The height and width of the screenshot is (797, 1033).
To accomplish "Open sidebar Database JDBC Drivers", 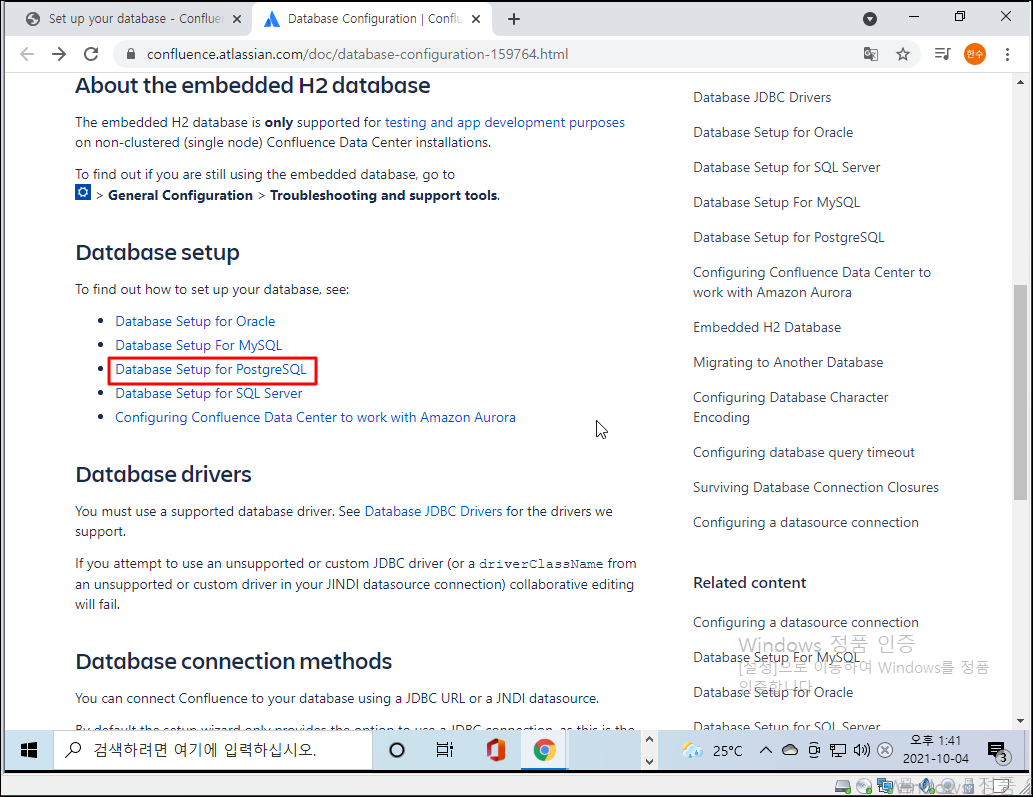I will tap(762, 97).
